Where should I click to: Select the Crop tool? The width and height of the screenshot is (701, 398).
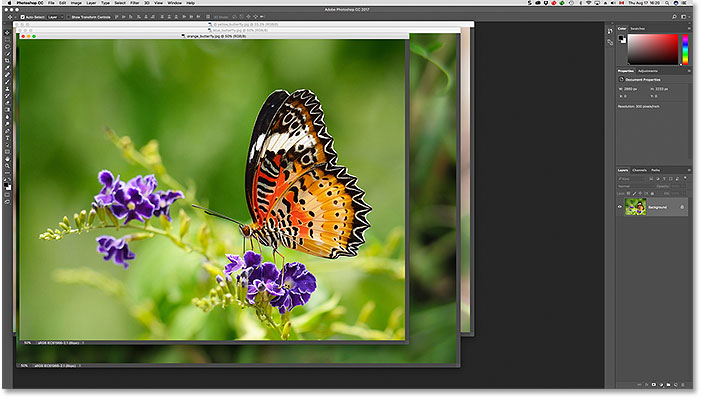coord(7,60)
